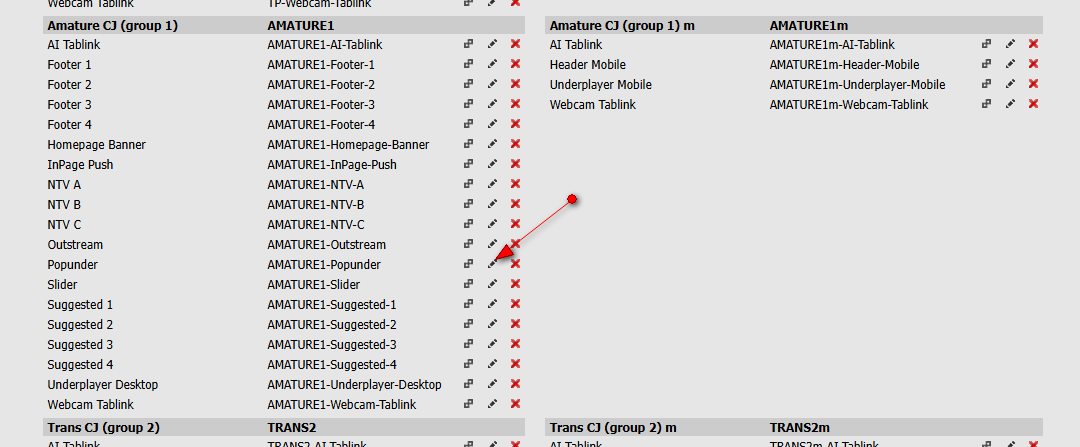Viewport: 1080px width, 447px height.
Task: Delete the NTV A zone
Action: click(x=515, y=185)
